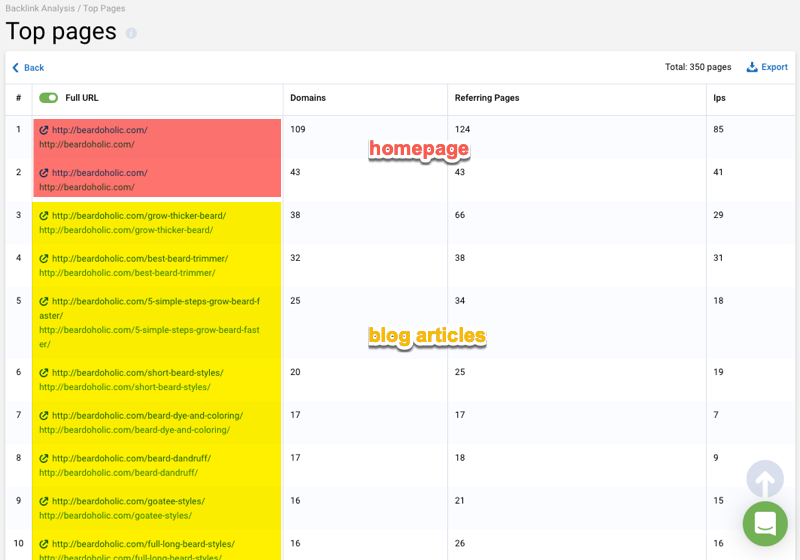Open external link icon for best-beard-trimmer

click(x=44, y=259)
